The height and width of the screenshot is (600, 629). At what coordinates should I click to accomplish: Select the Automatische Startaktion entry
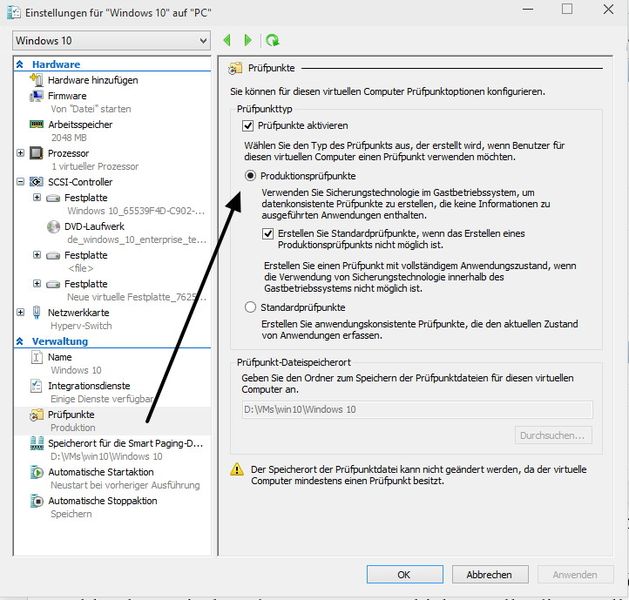tap(101, 472)
